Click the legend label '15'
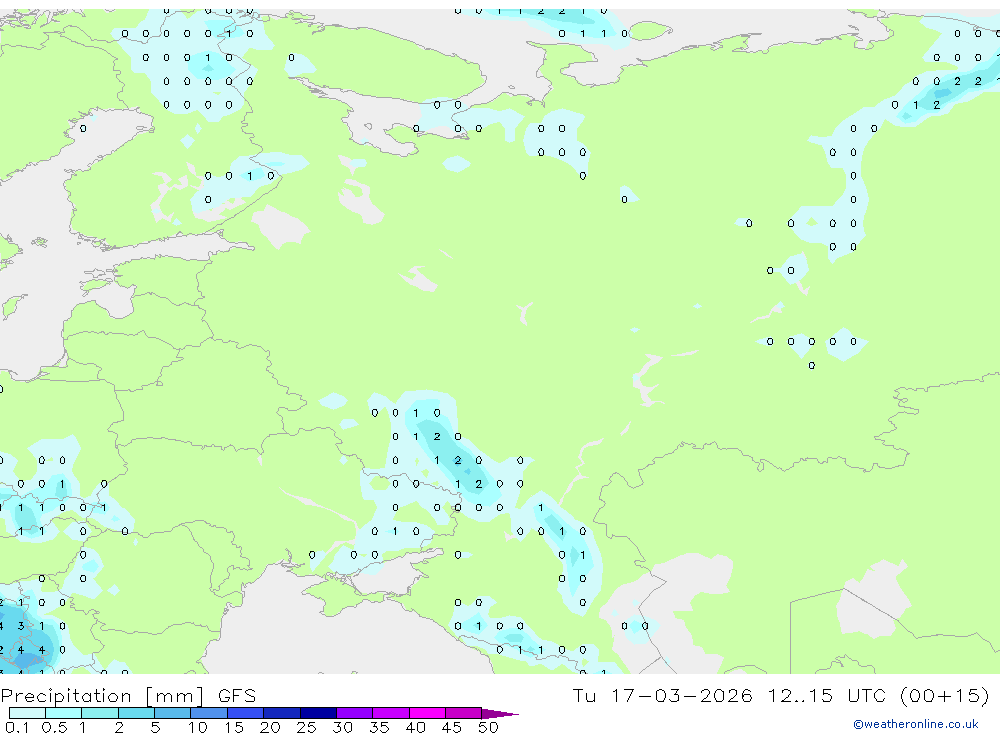 pos(234,727)
